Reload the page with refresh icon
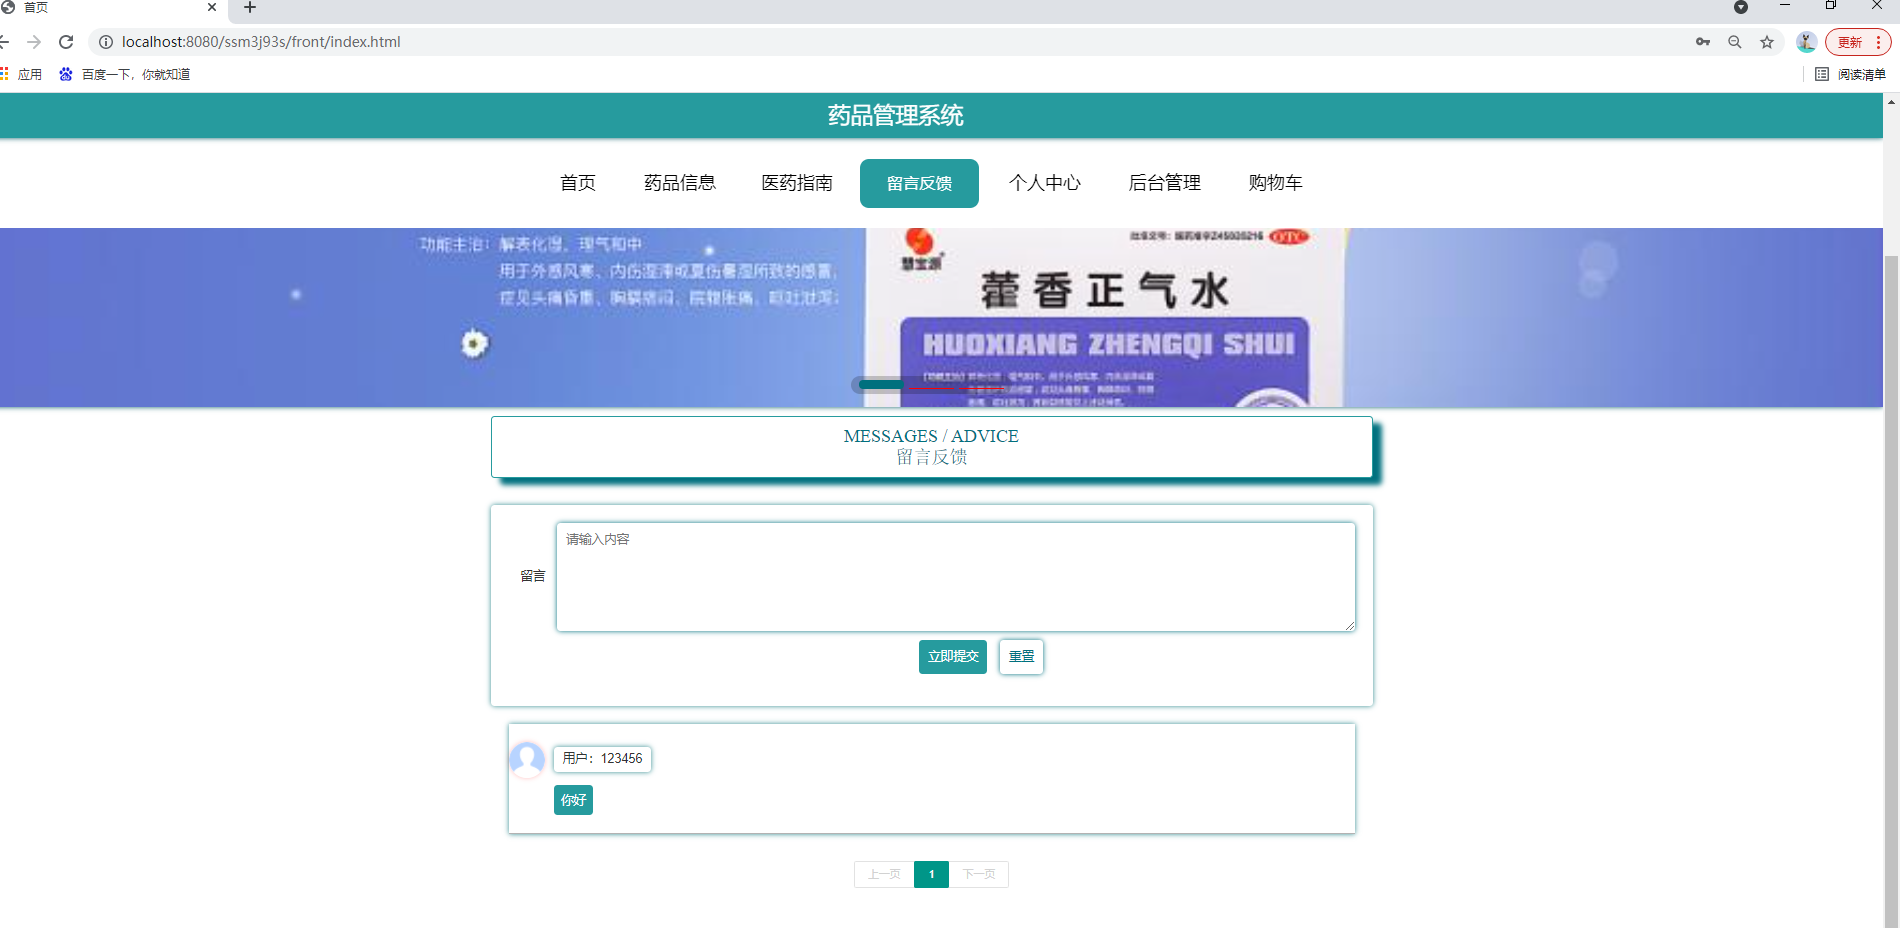The height and width of the screenshot is (928, 1900). [x=66, y=42]
